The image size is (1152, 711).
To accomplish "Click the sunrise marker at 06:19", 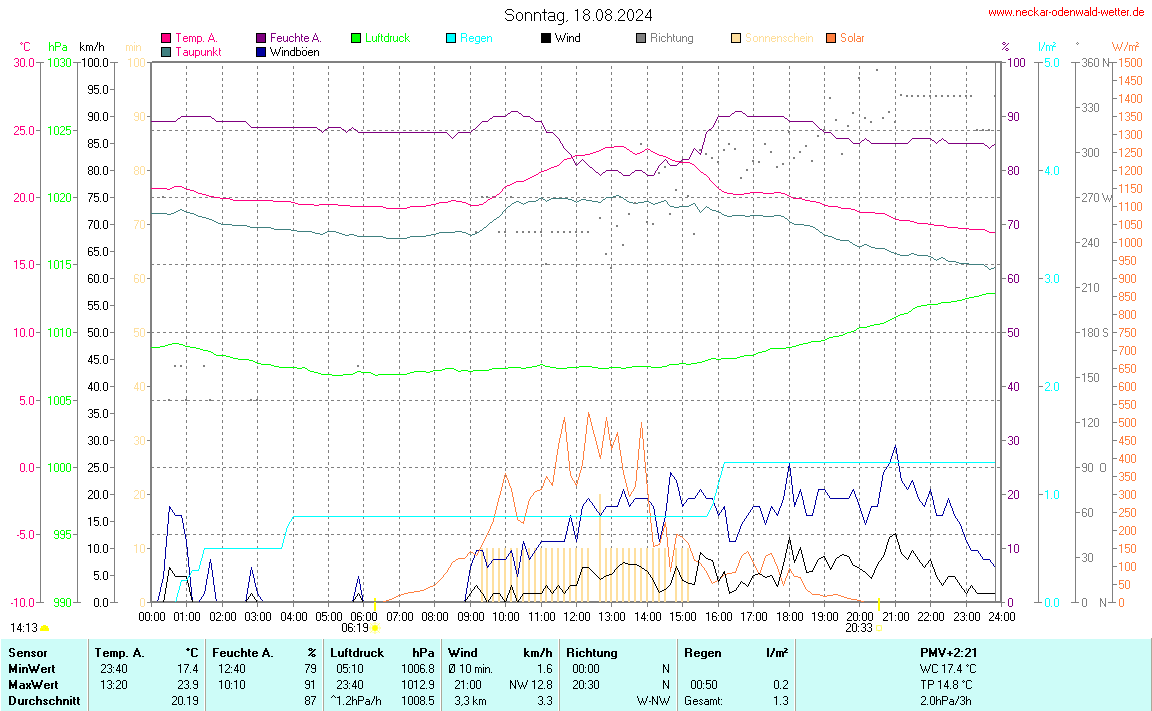I will tap(374, 628).
